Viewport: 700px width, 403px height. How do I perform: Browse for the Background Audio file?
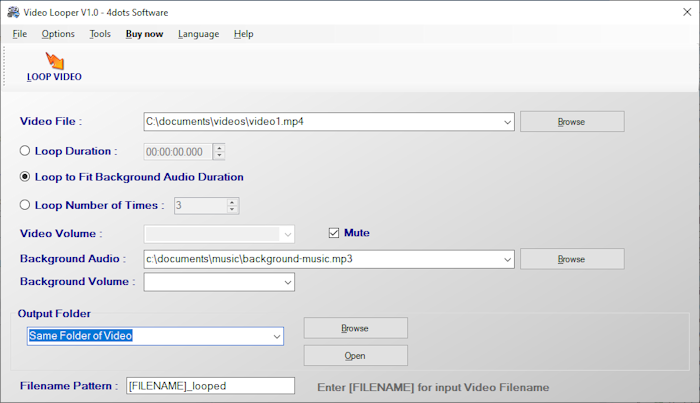(572, 259)
